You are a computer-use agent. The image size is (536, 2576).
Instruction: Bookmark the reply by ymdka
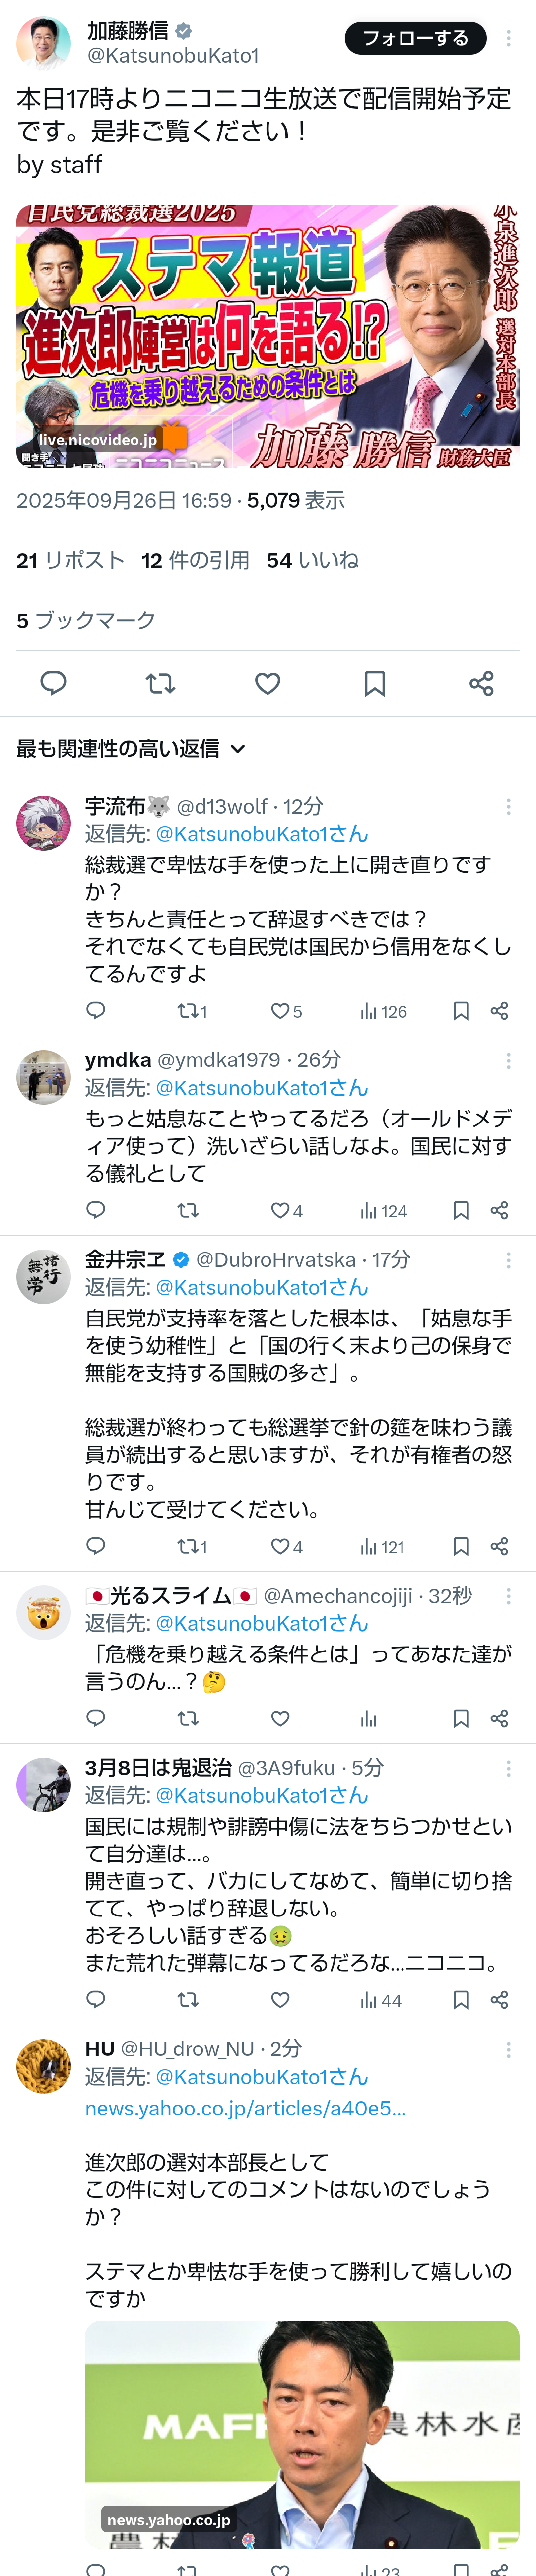coord(461,1211)
